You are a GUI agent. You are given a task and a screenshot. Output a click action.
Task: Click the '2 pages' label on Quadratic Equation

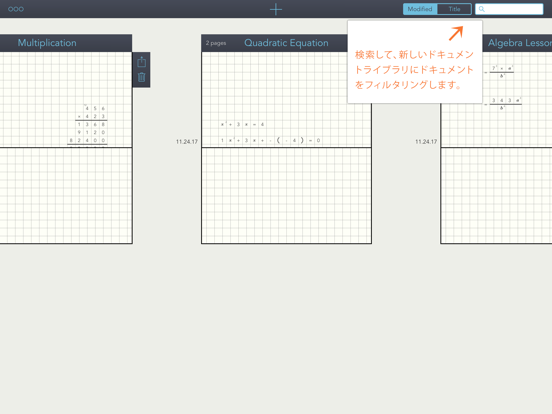(216, 43)
